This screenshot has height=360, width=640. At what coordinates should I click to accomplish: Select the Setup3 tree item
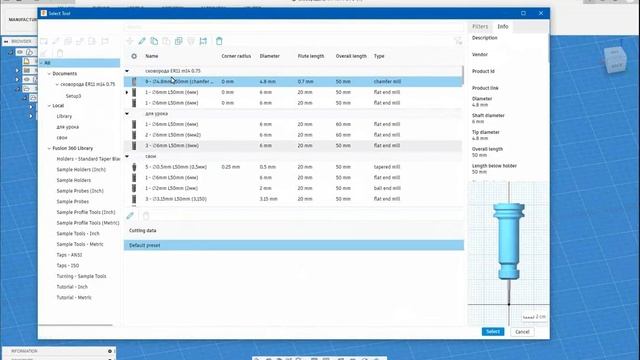coord(73,96)
